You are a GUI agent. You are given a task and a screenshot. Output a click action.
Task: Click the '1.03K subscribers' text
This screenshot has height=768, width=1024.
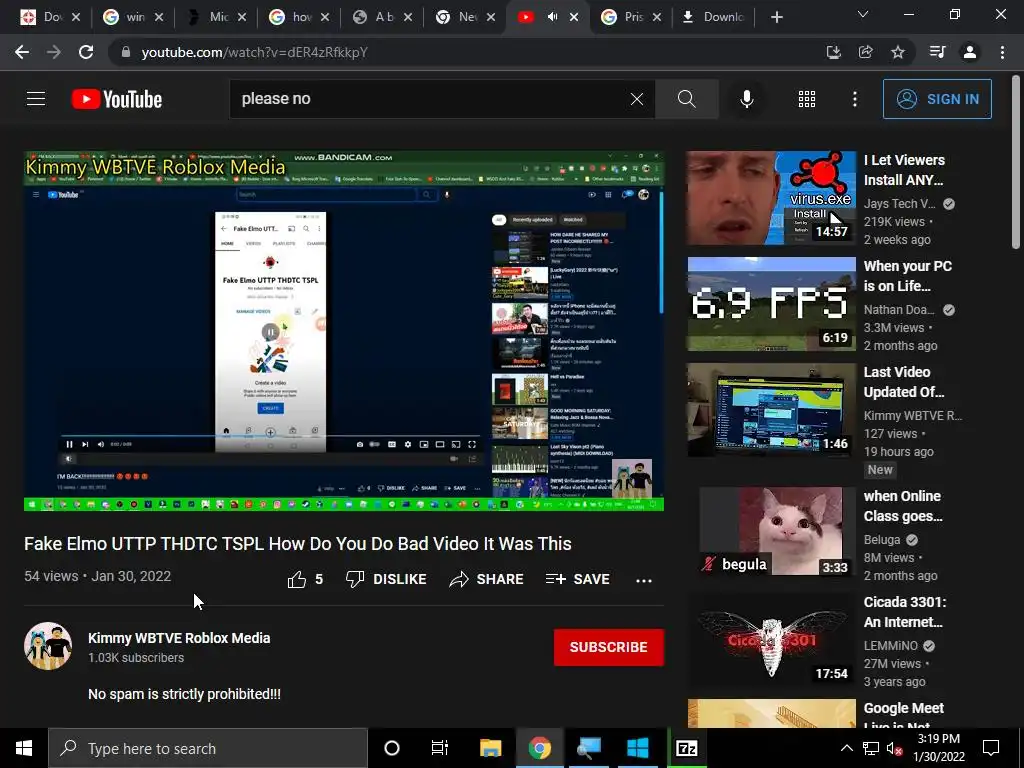click(136, 658)
